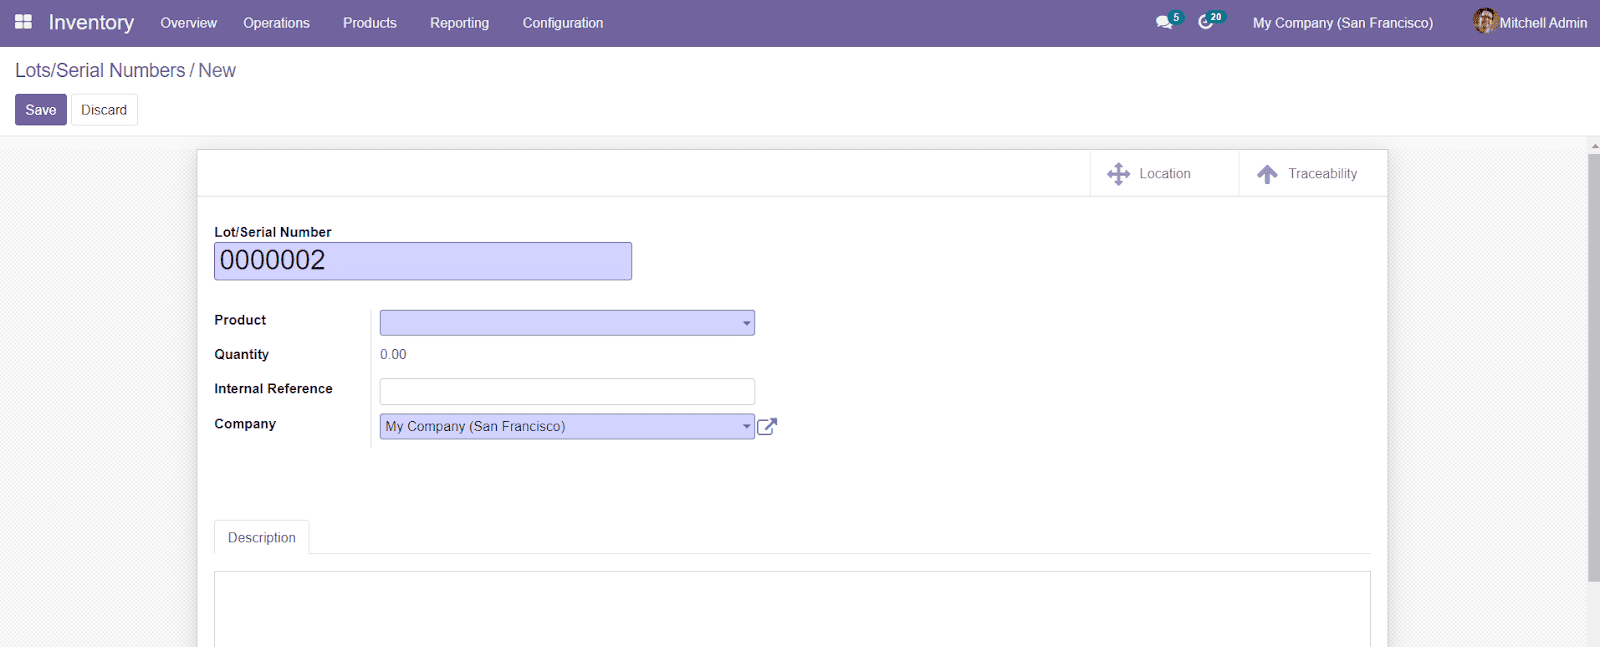This screenshot has height=647, width=1600.
Task: Click the vertical page scrollbar
Action: (1594, 367)
